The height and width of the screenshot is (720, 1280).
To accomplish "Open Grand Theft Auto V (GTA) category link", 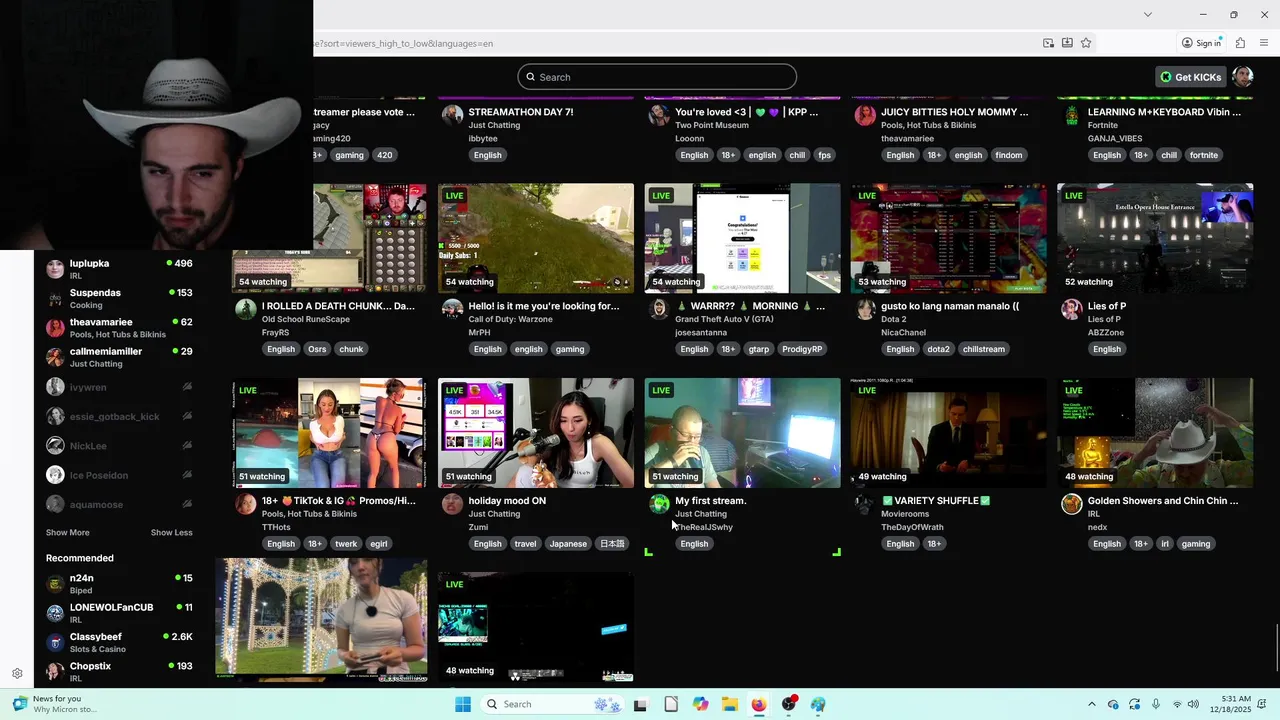I will (x=724, y=319).
